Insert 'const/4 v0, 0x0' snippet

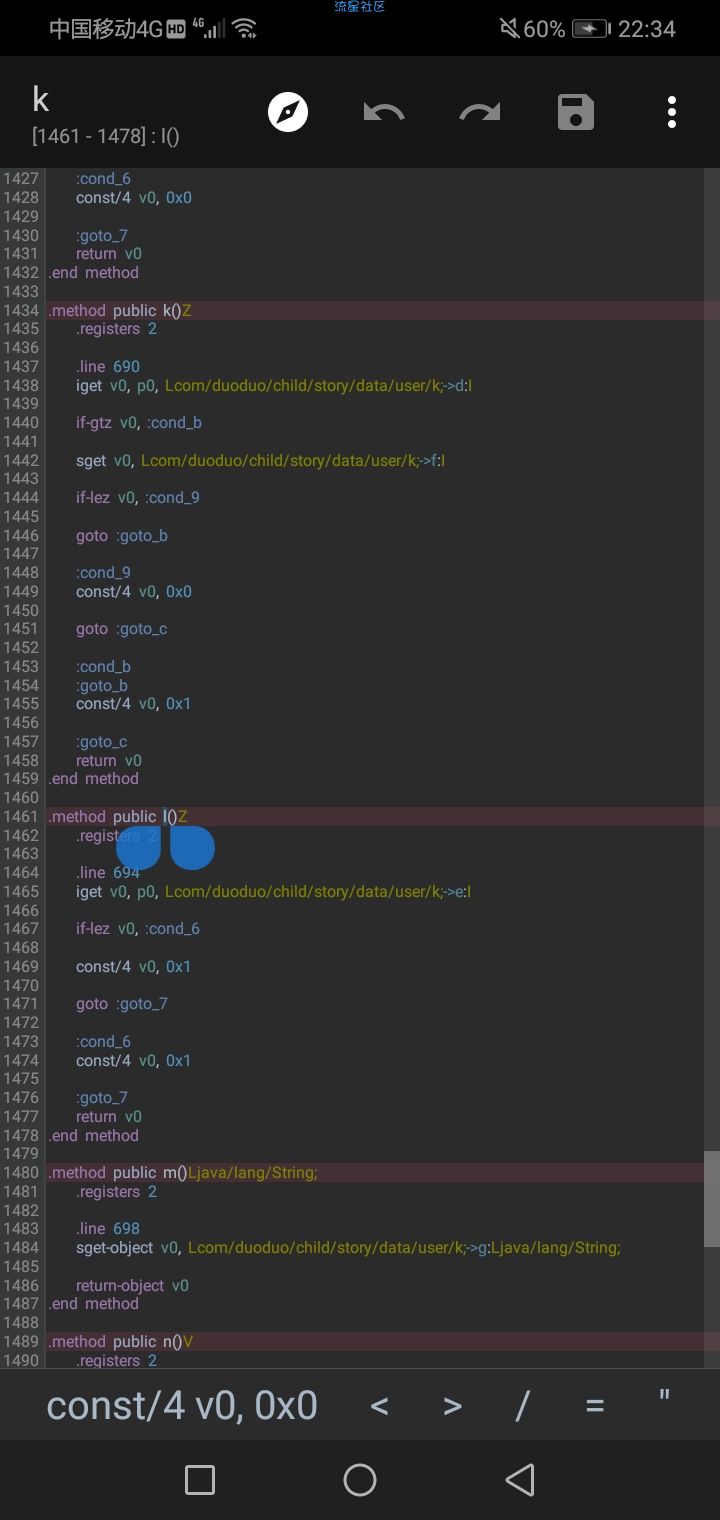click(x=182, y=1405)
